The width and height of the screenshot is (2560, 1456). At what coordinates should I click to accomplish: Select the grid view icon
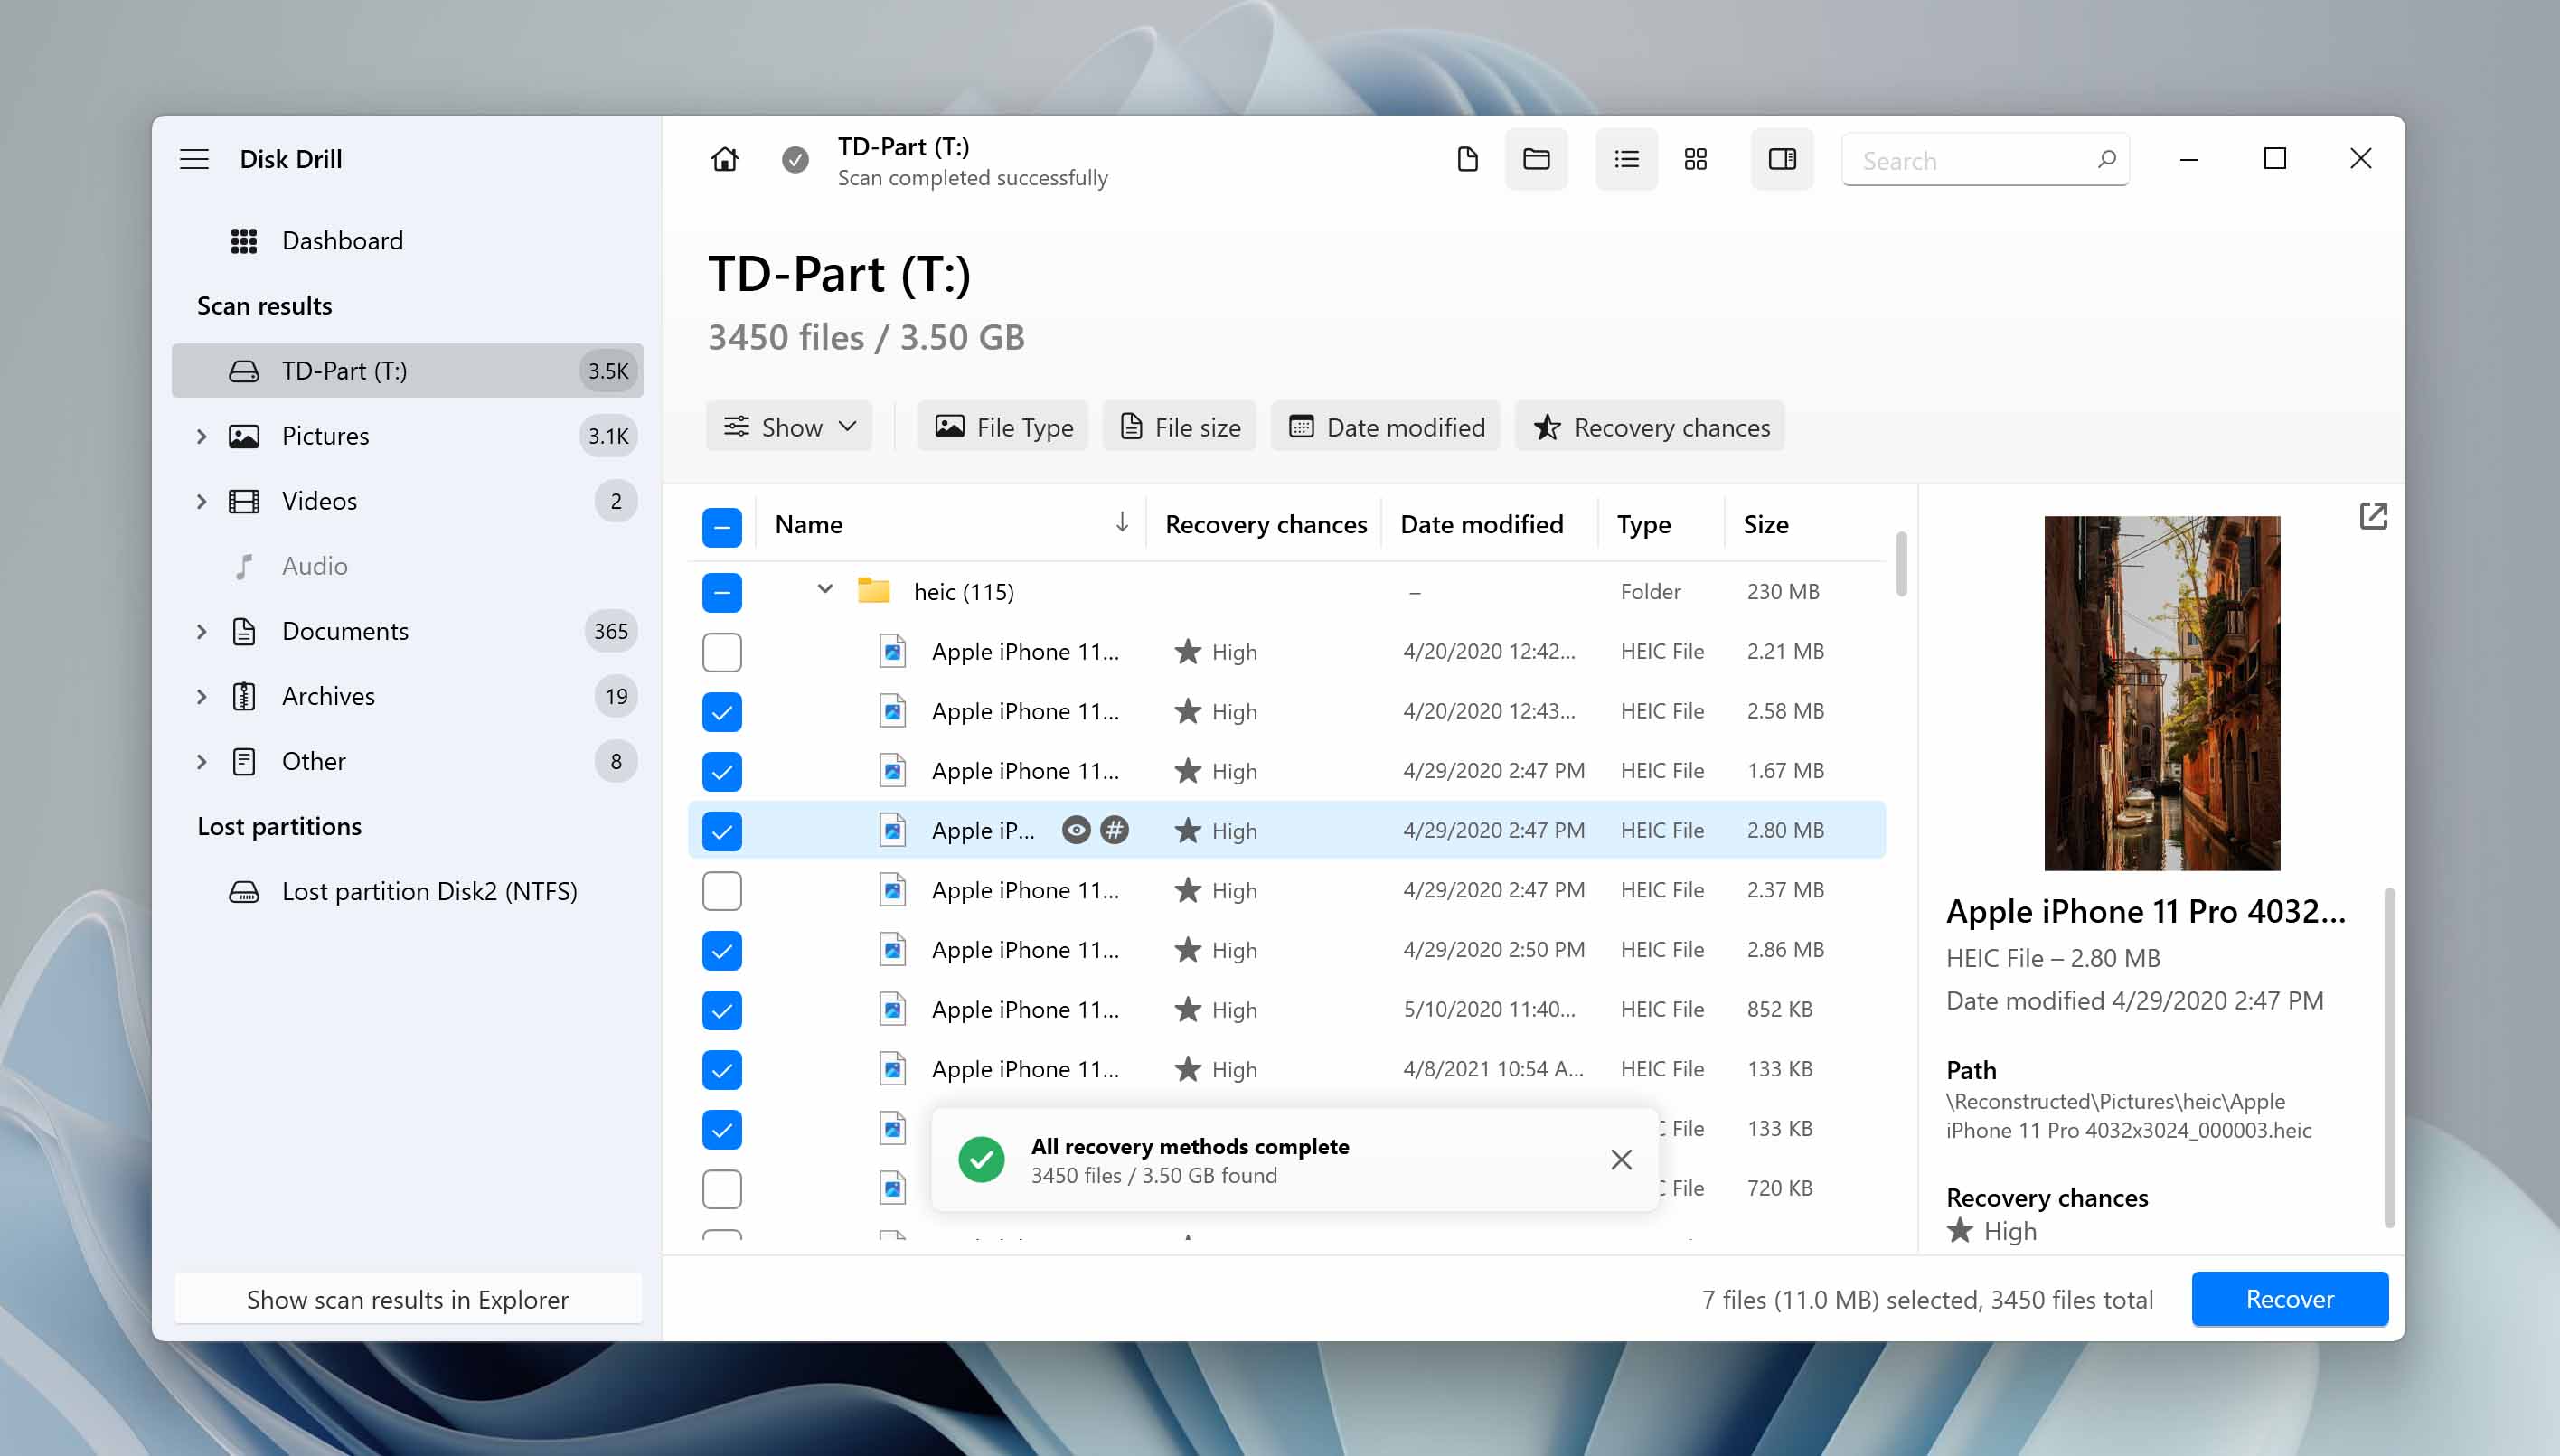[x=1695, y=158]
